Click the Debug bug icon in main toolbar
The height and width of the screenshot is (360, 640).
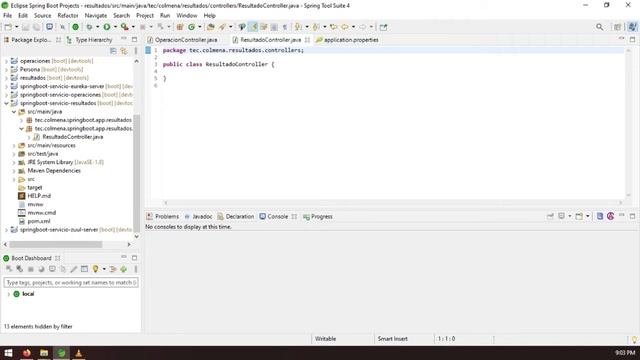[89, 27]
